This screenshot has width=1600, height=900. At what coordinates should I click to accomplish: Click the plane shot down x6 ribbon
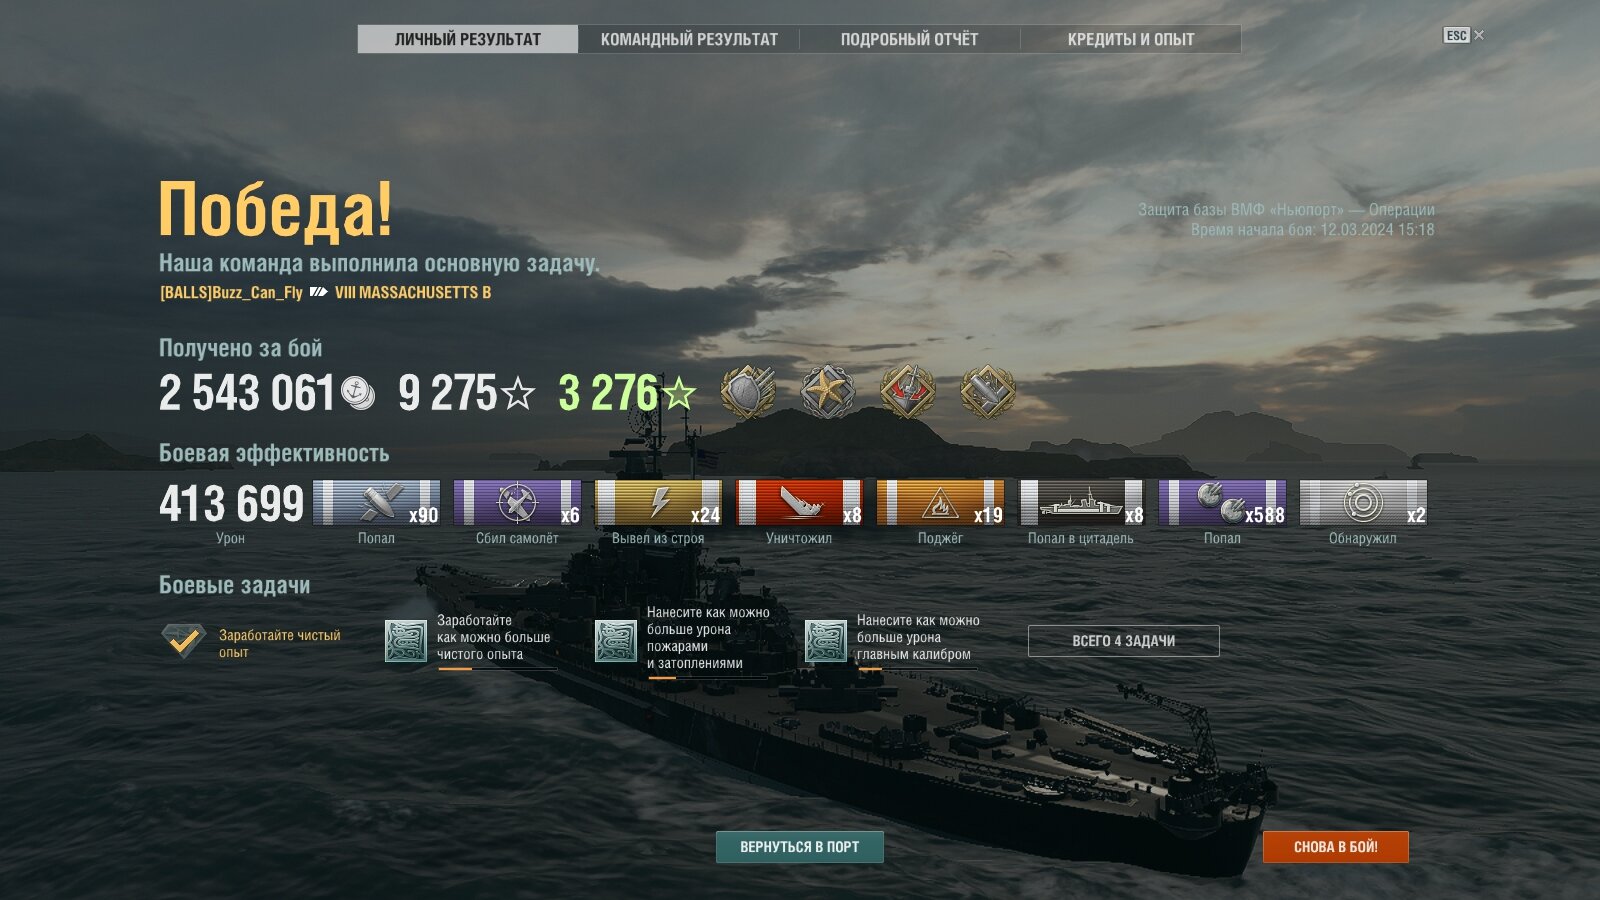[x=517, y=503]
